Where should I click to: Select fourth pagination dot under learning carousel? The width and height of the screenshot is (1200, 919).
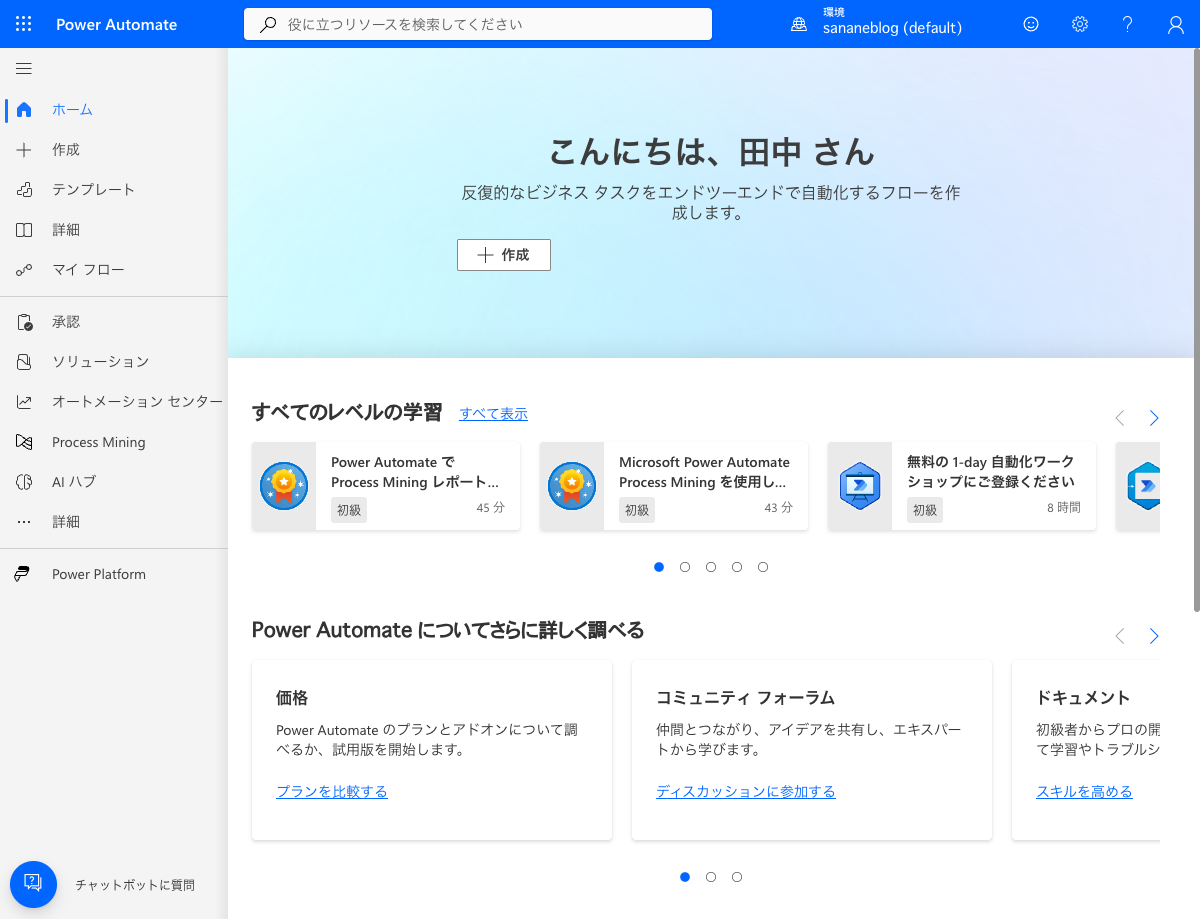(x=737, y=567)
